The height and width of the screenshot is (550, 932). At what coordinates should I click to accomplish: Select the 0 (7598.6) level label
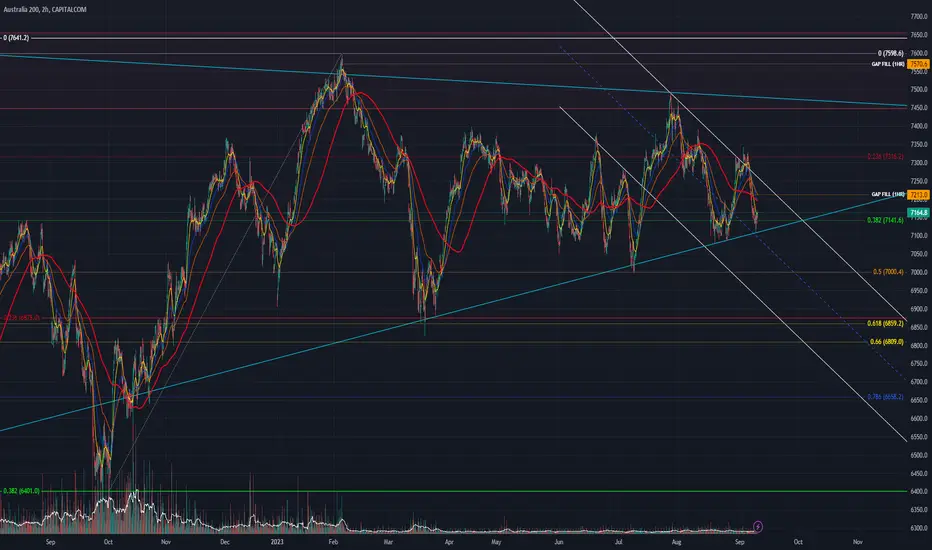click(x=890, y=54)
